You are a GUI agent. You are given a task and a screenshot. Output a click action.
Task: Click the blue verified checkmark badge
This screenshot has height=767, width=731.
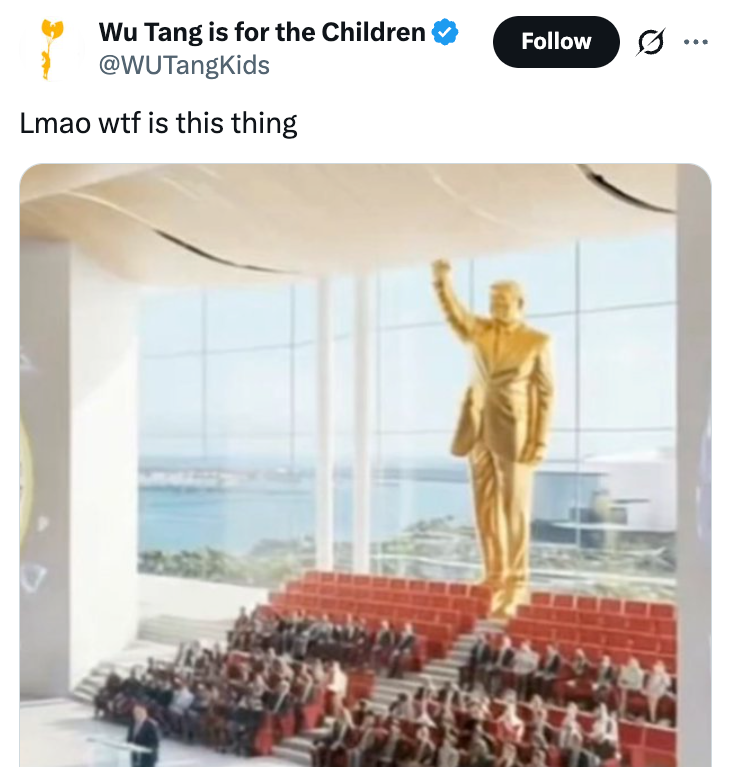(x=445, y=33)
